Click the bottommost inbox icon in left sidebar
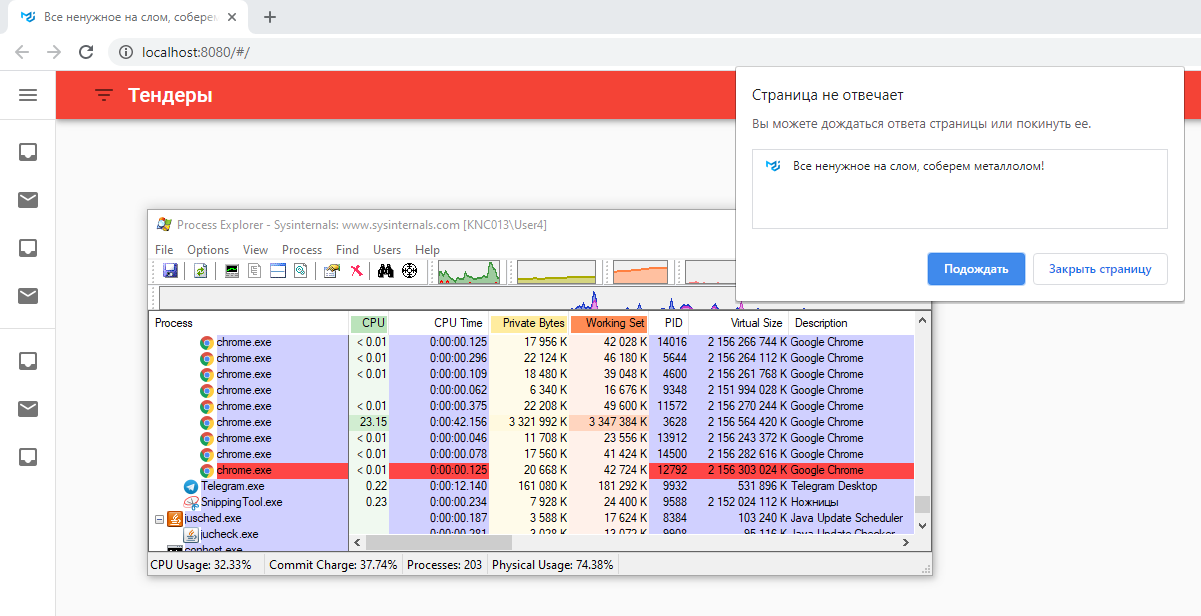Screen dimensions: 1201x616 [28, 457]
